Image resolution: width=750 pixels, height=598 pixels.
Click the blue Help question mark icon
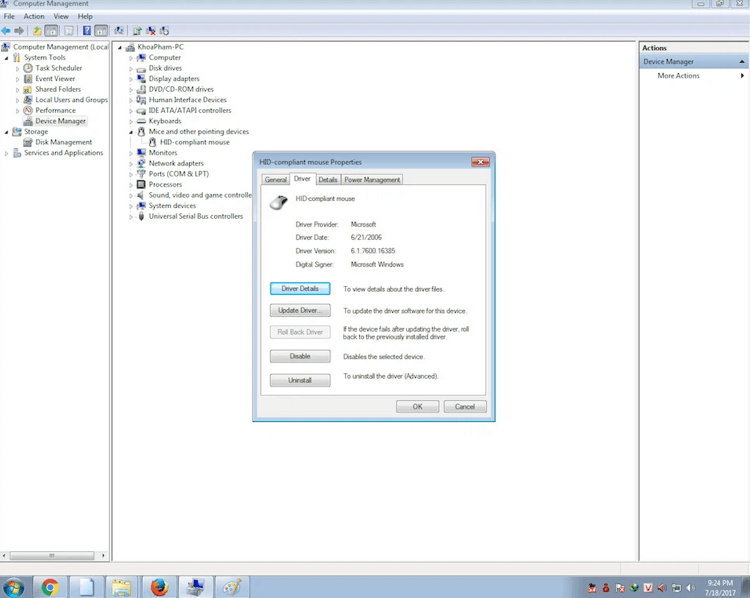click(87, 31)
